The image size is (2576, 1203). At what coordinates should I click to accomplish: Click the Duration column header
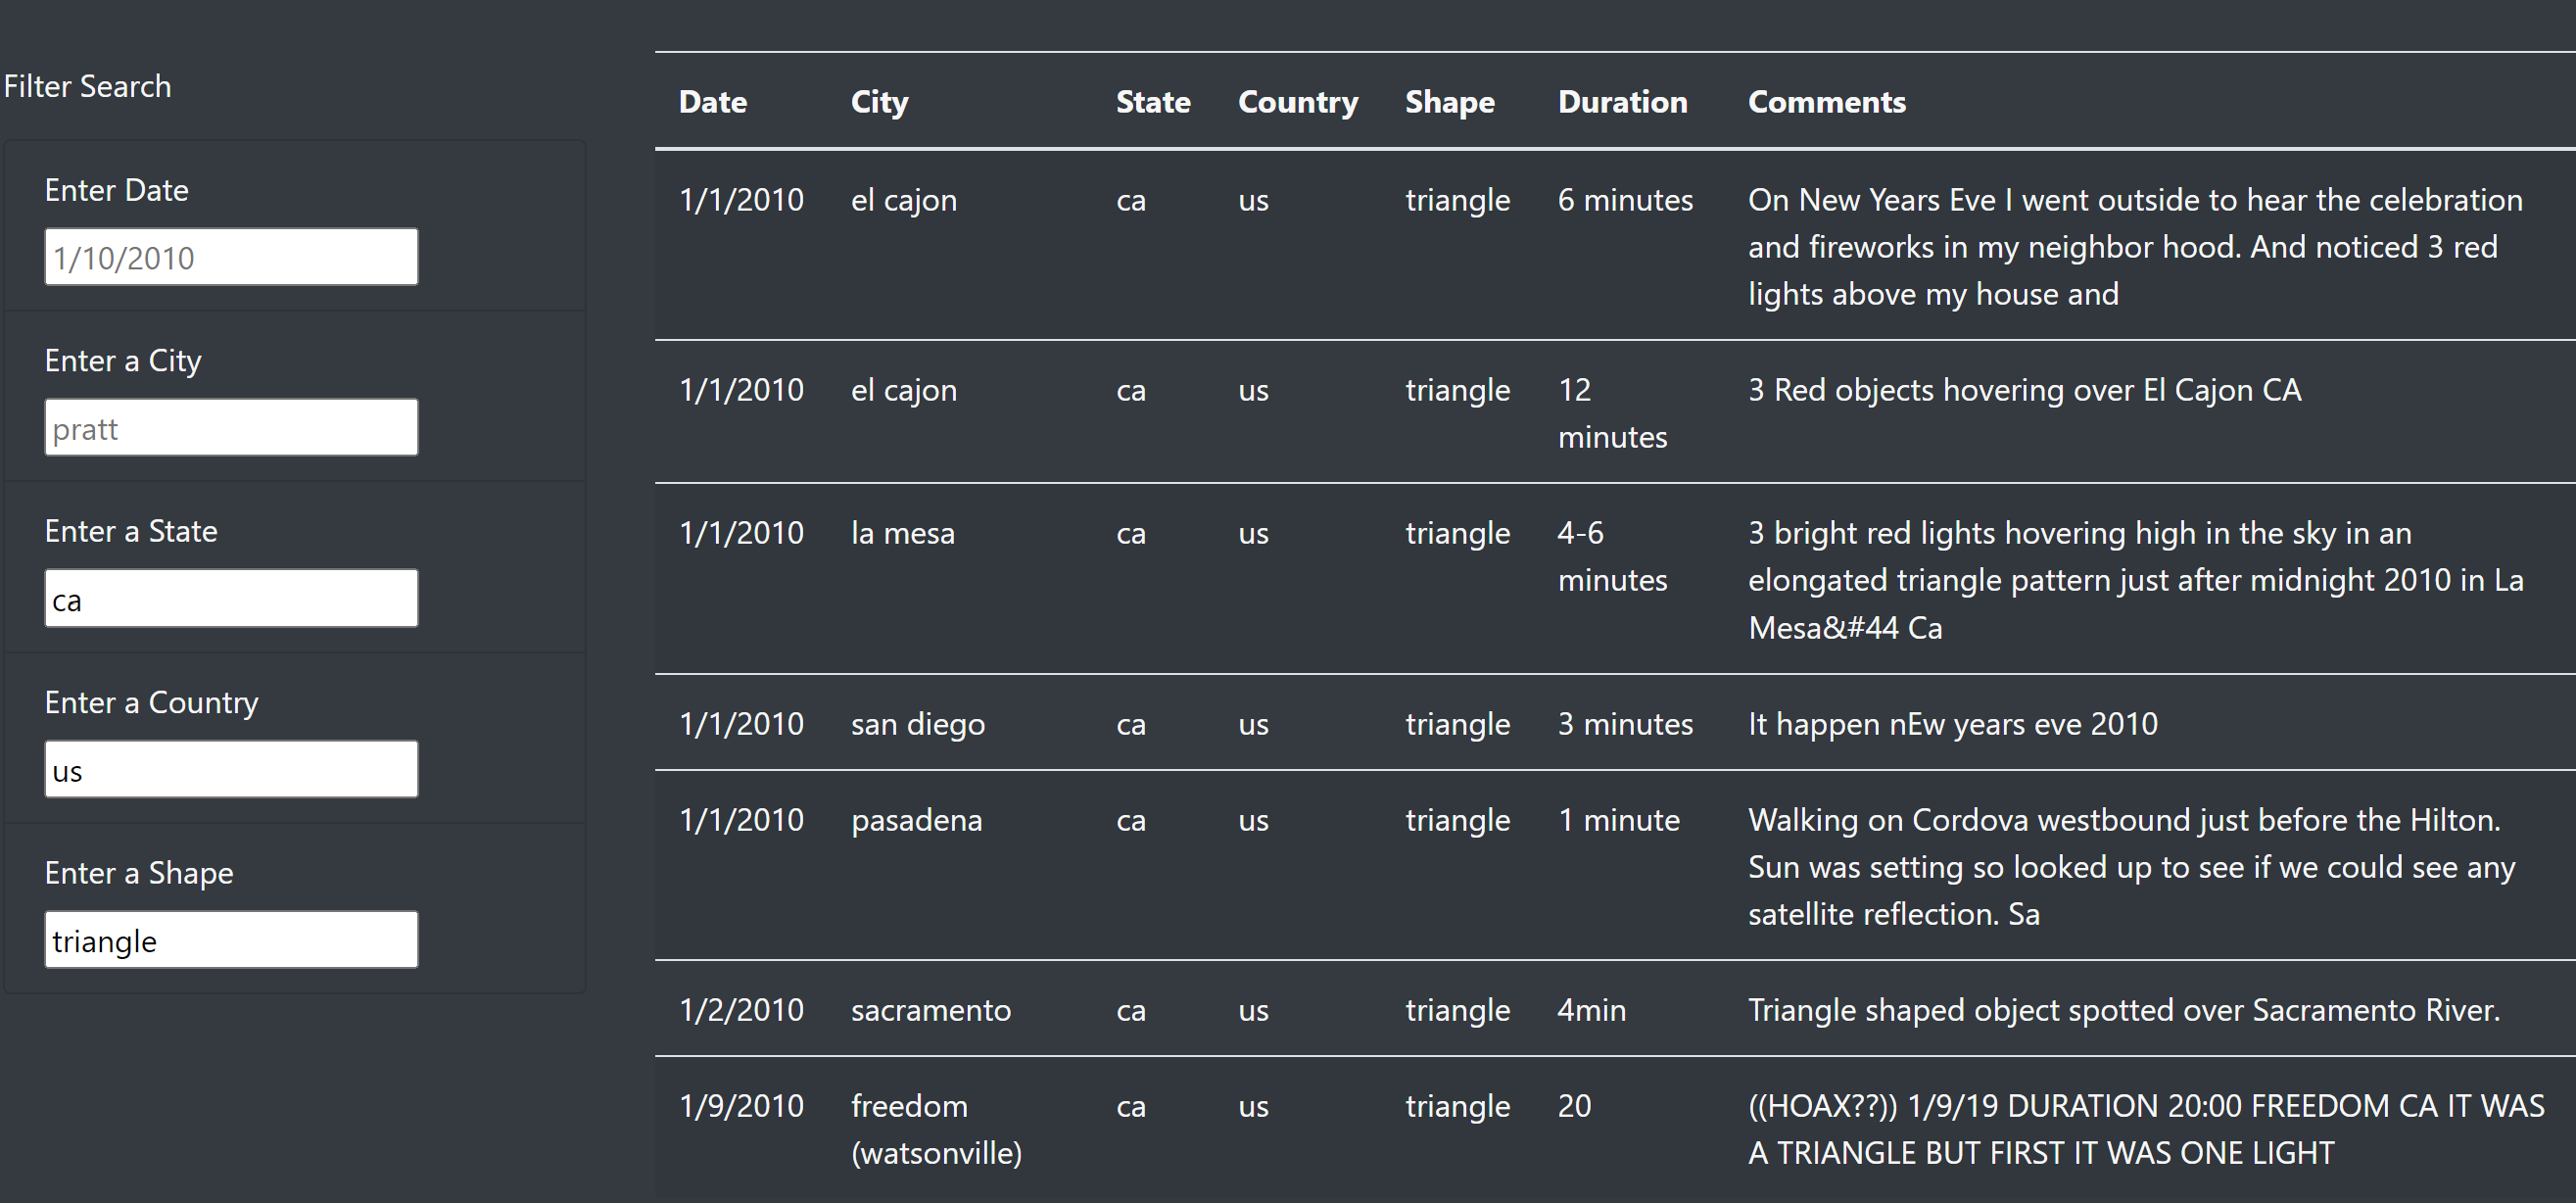(1622, 101)
